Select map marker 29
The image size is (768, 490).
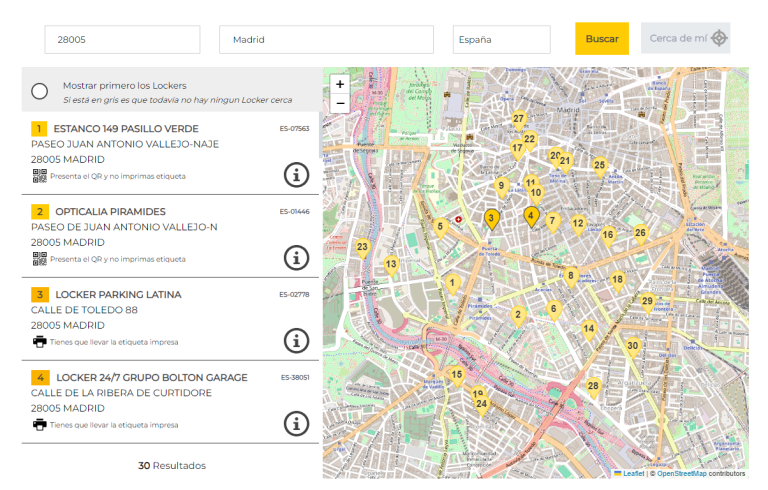[x=647, y=303]
